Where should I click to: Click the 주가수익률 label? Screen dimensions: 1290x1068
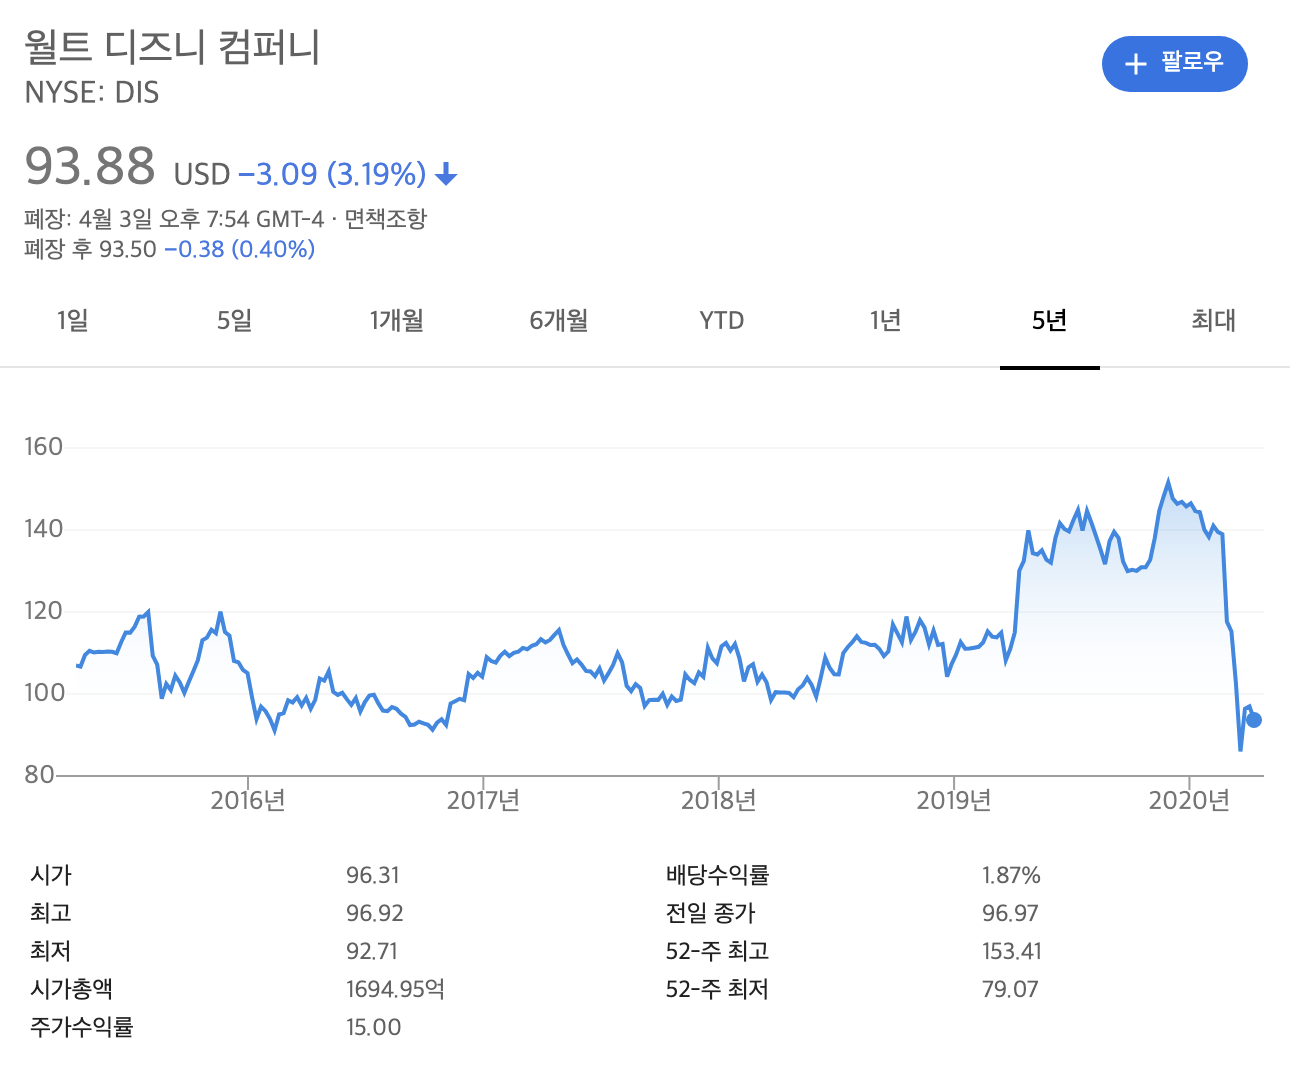(82, 1027)
